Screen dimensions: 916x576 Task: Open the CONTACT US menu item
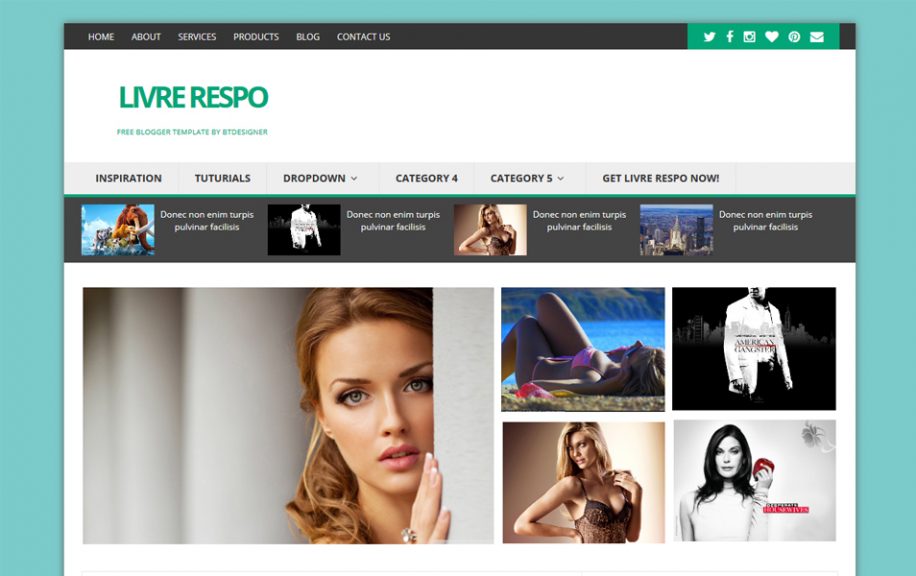click(363, 37)
